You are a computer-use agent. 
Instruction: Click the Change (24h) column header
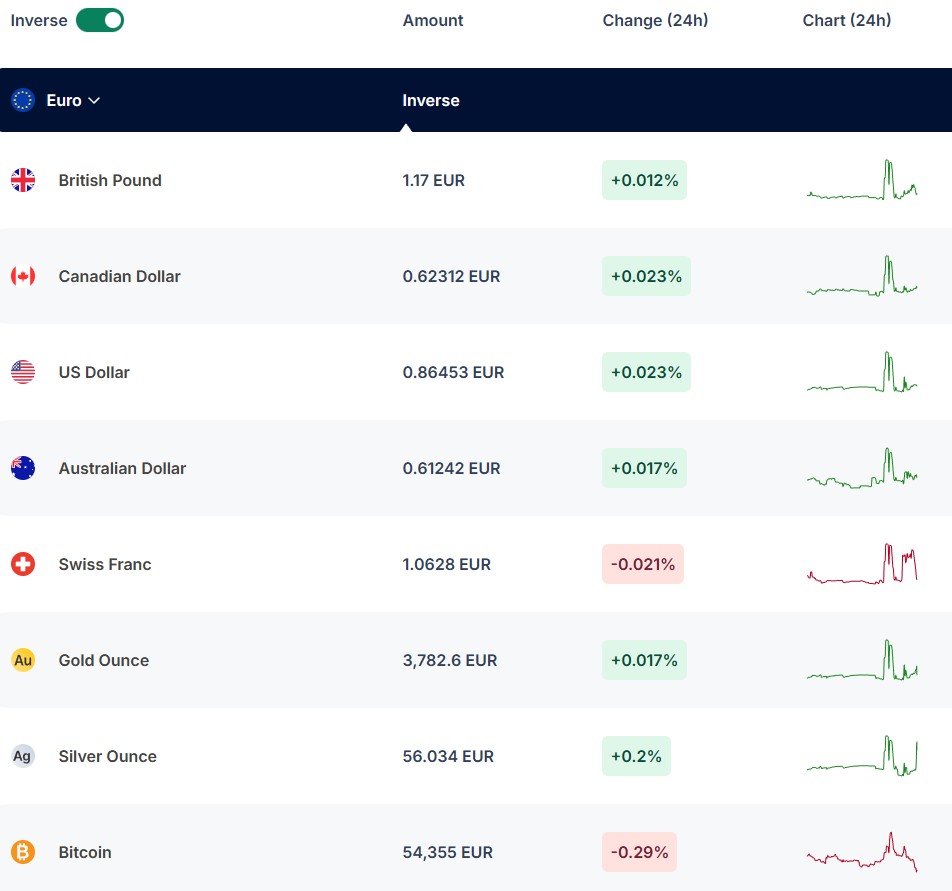(655, 20)
